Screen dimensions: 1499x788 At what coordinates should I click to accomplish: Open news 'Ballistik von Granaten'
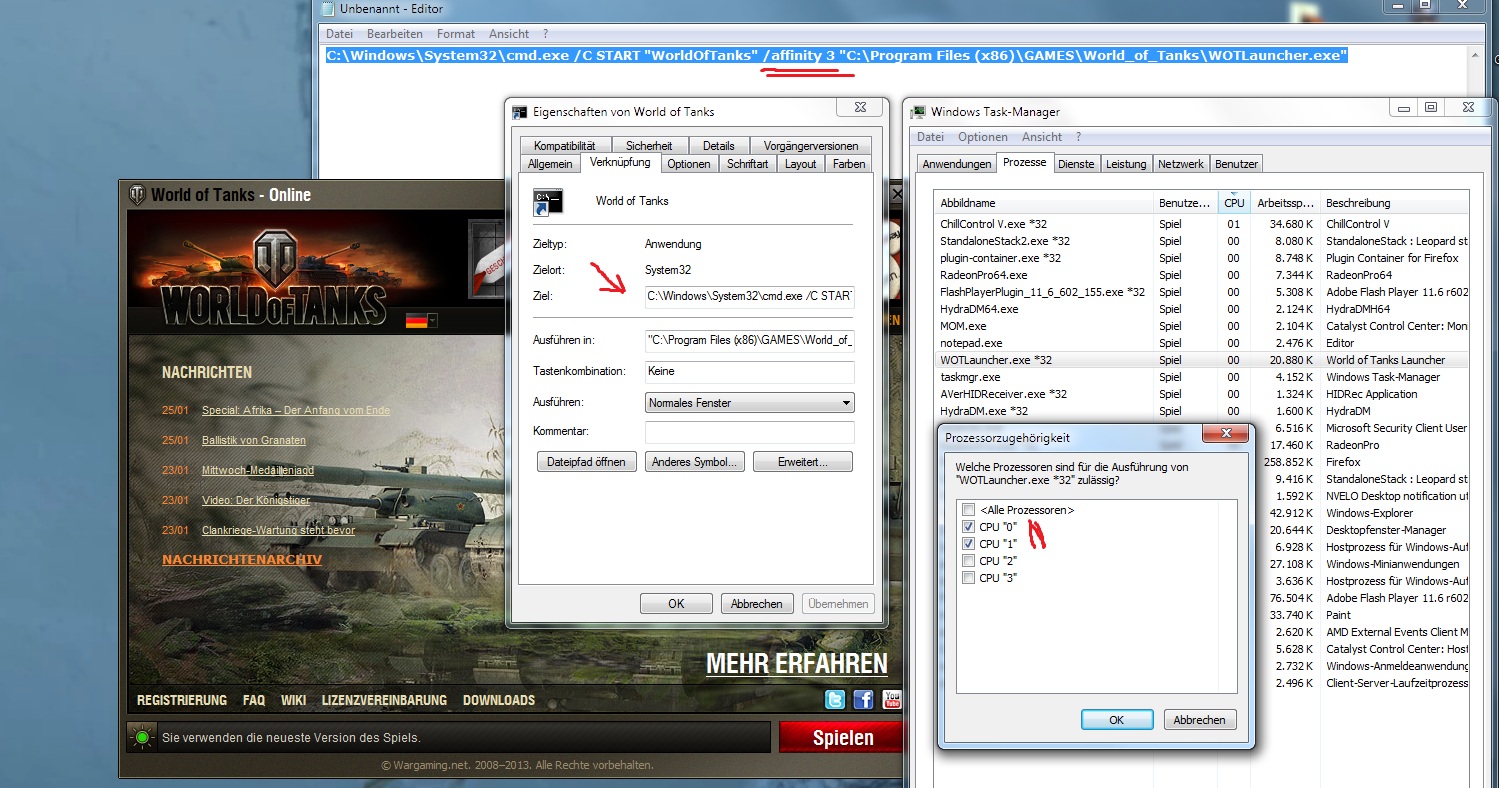[254, 440]
